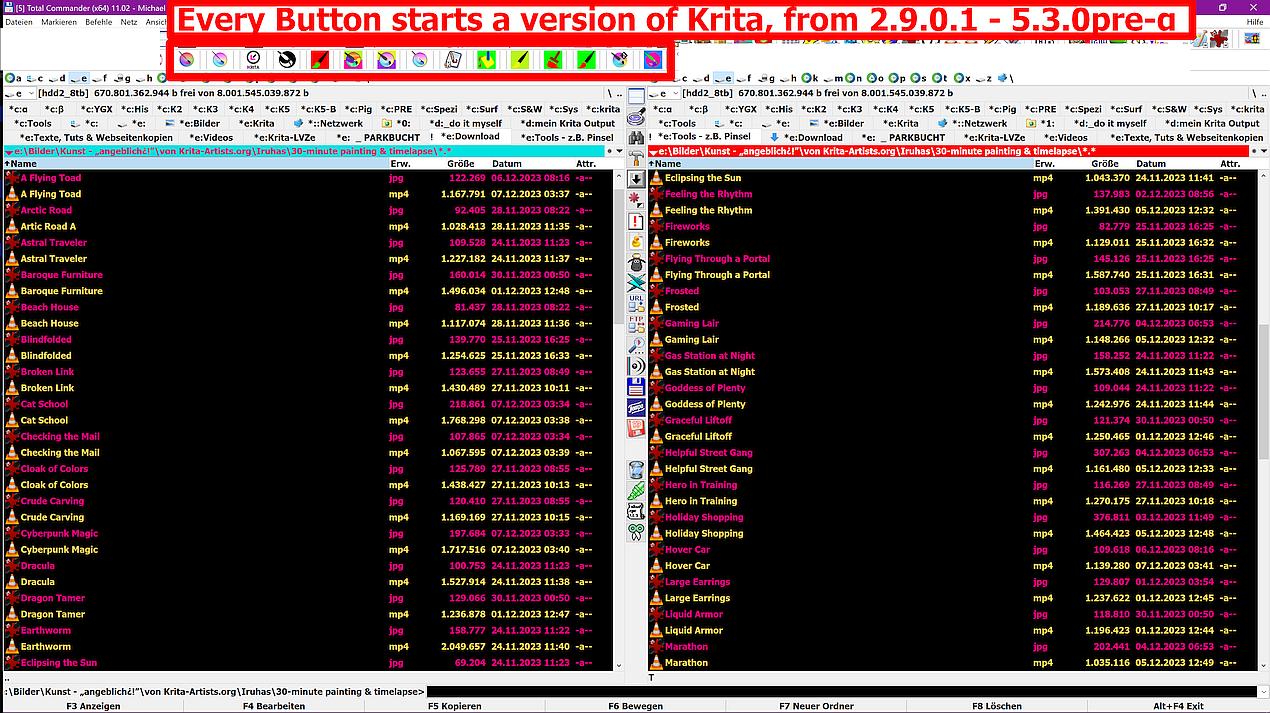The height and width of the screenshot is (713, 1270).
Task: Open the Dateien menu
Action: 19,21
